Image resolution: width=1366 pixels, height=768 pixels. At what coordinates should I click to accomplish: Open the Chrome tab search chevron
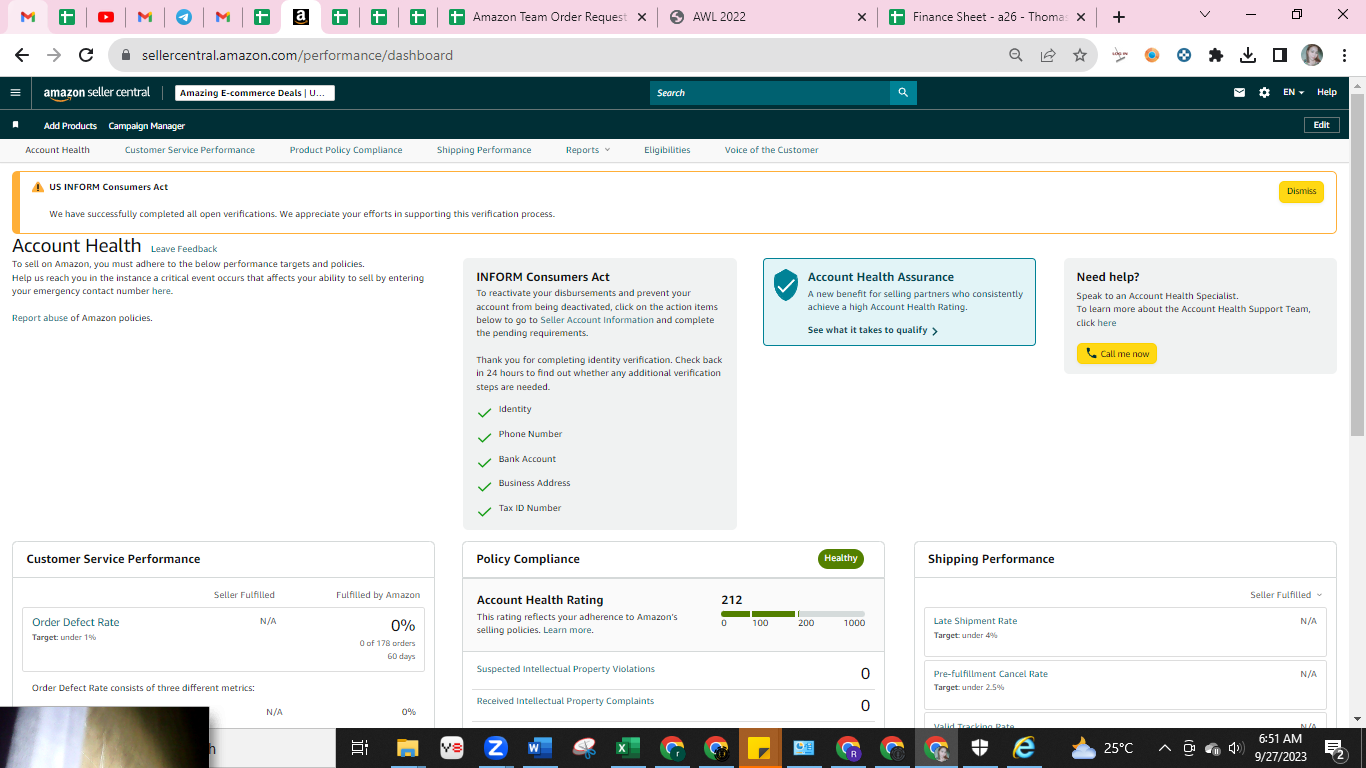pos(1204,15)
